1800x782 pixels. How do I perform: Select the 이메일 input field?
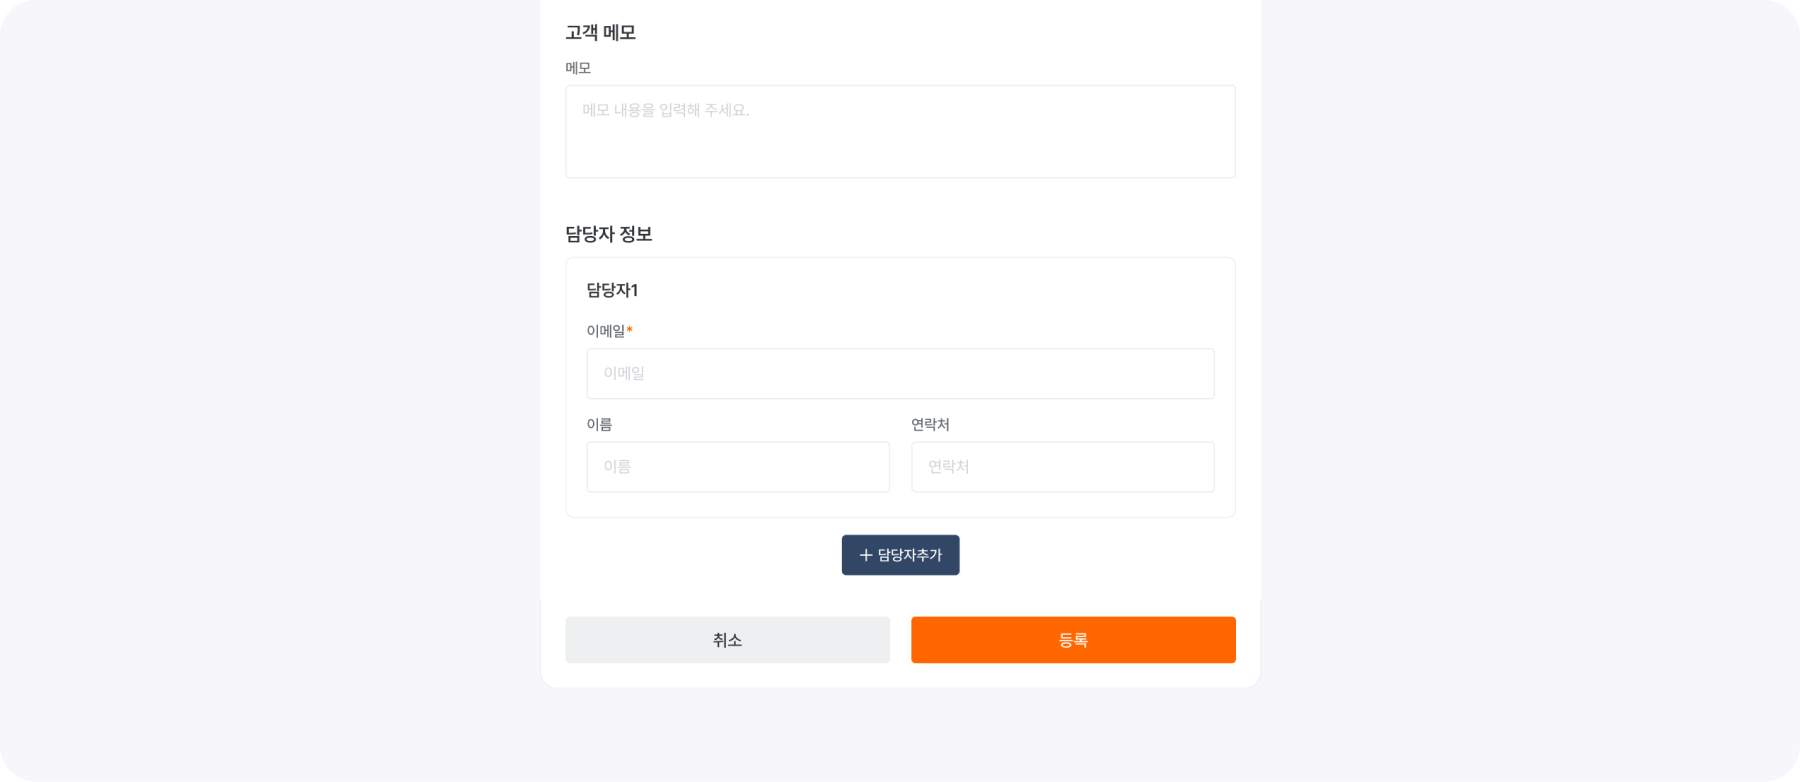899,373
